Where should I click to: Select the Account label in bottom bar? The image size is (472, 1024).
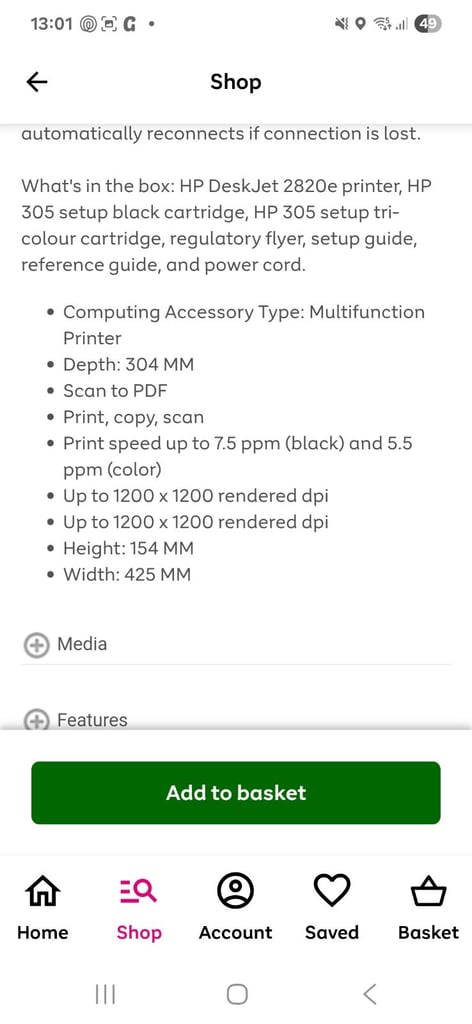pos(236,933)
